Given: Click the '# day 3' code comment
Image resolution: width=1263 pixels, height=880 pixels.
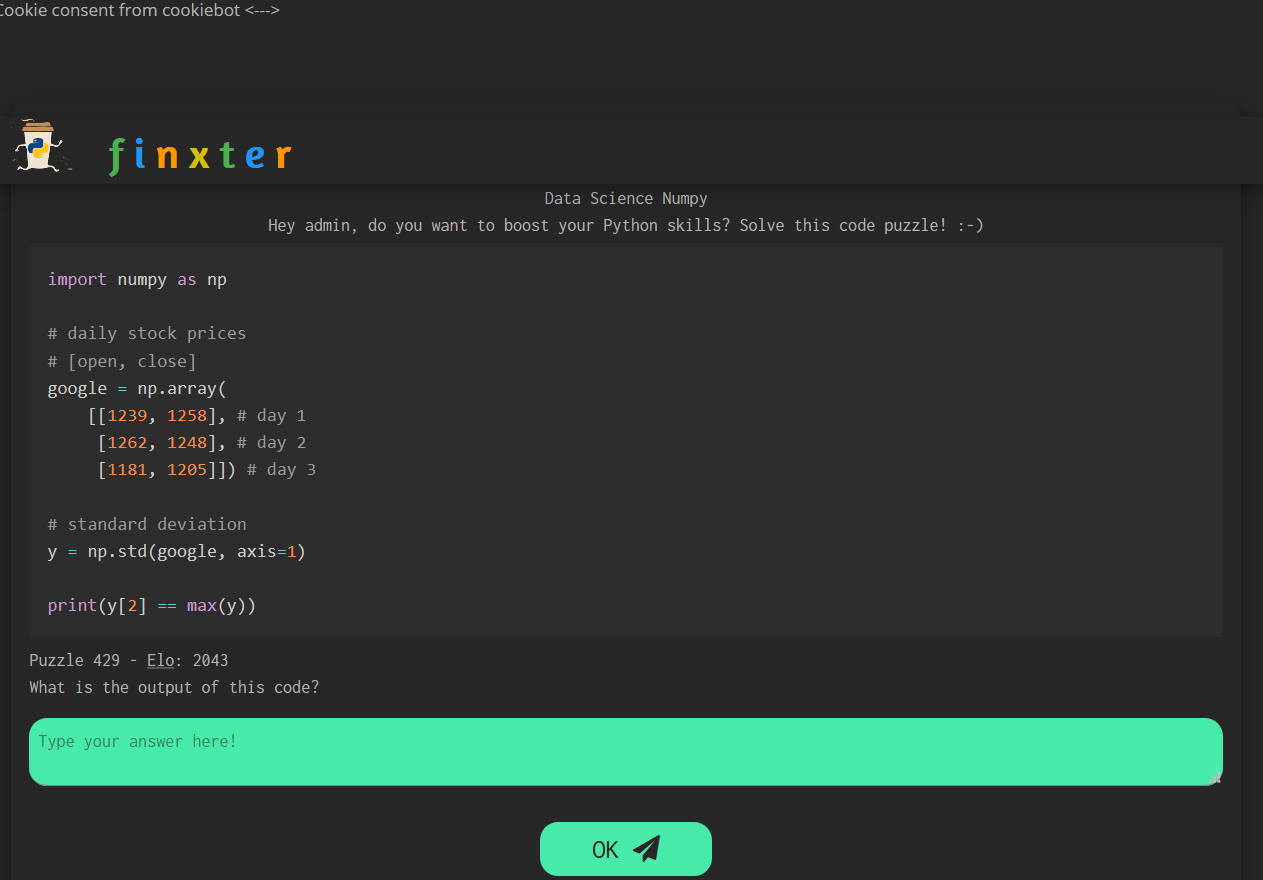Looking at the screenshot, I should 281,469.
